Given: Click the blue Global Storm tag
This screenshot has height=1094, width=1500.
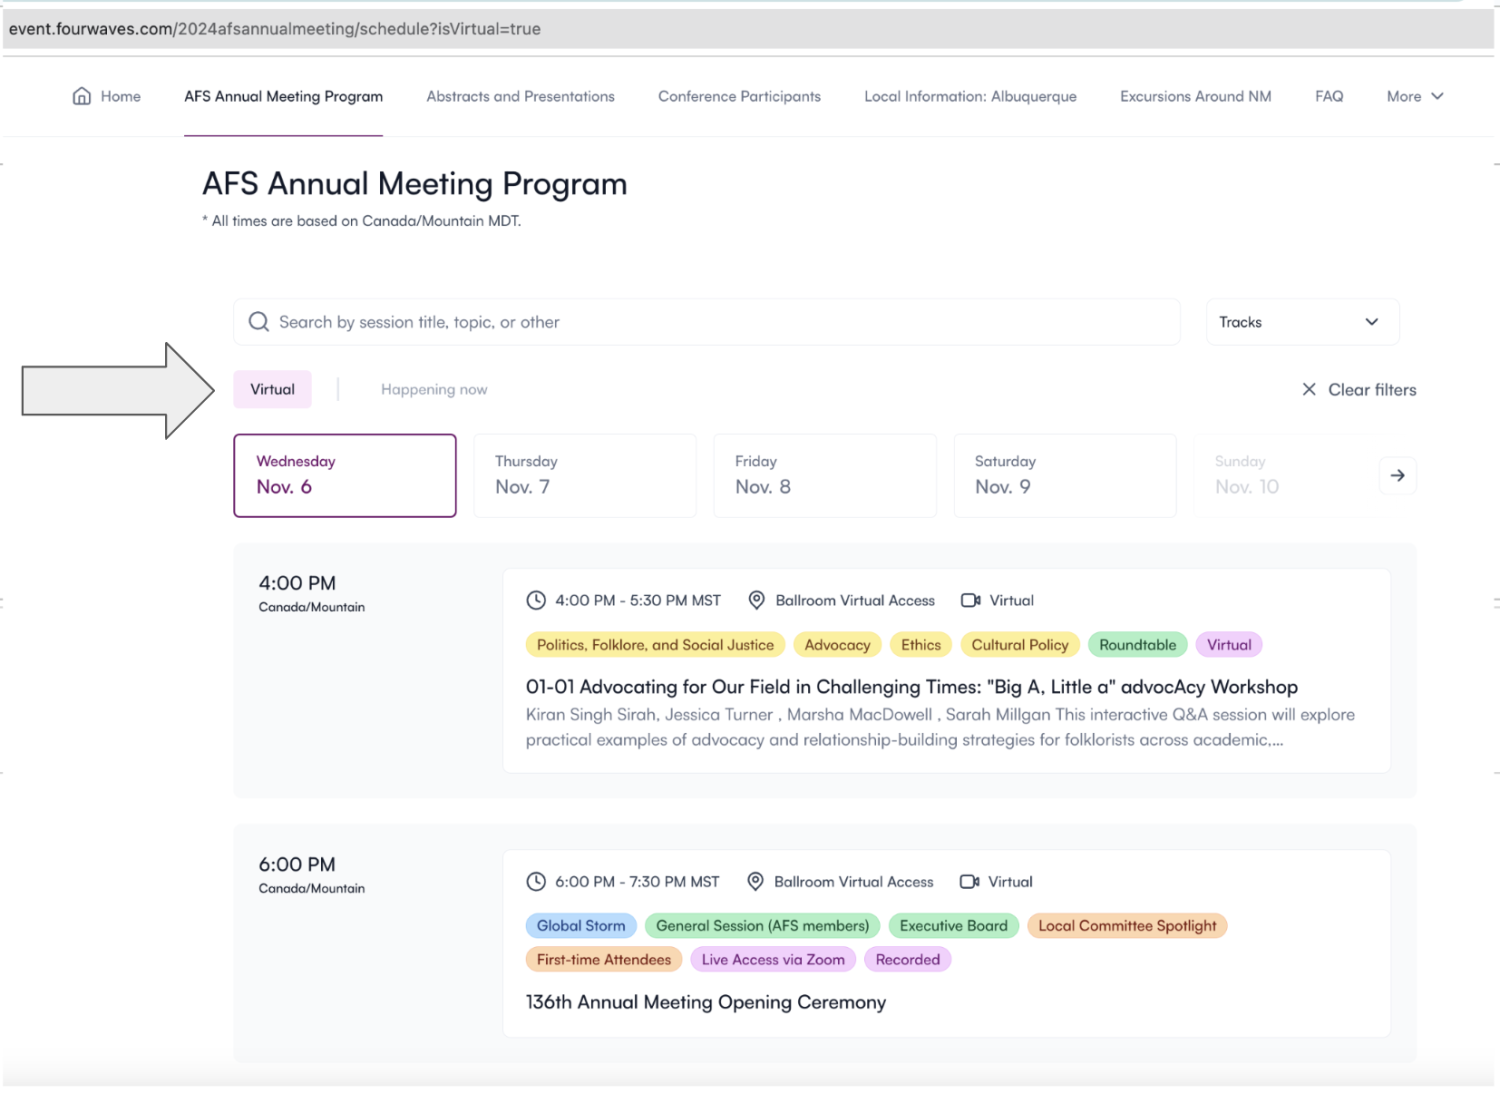Looking at the screenshot, I should point(580,926).
